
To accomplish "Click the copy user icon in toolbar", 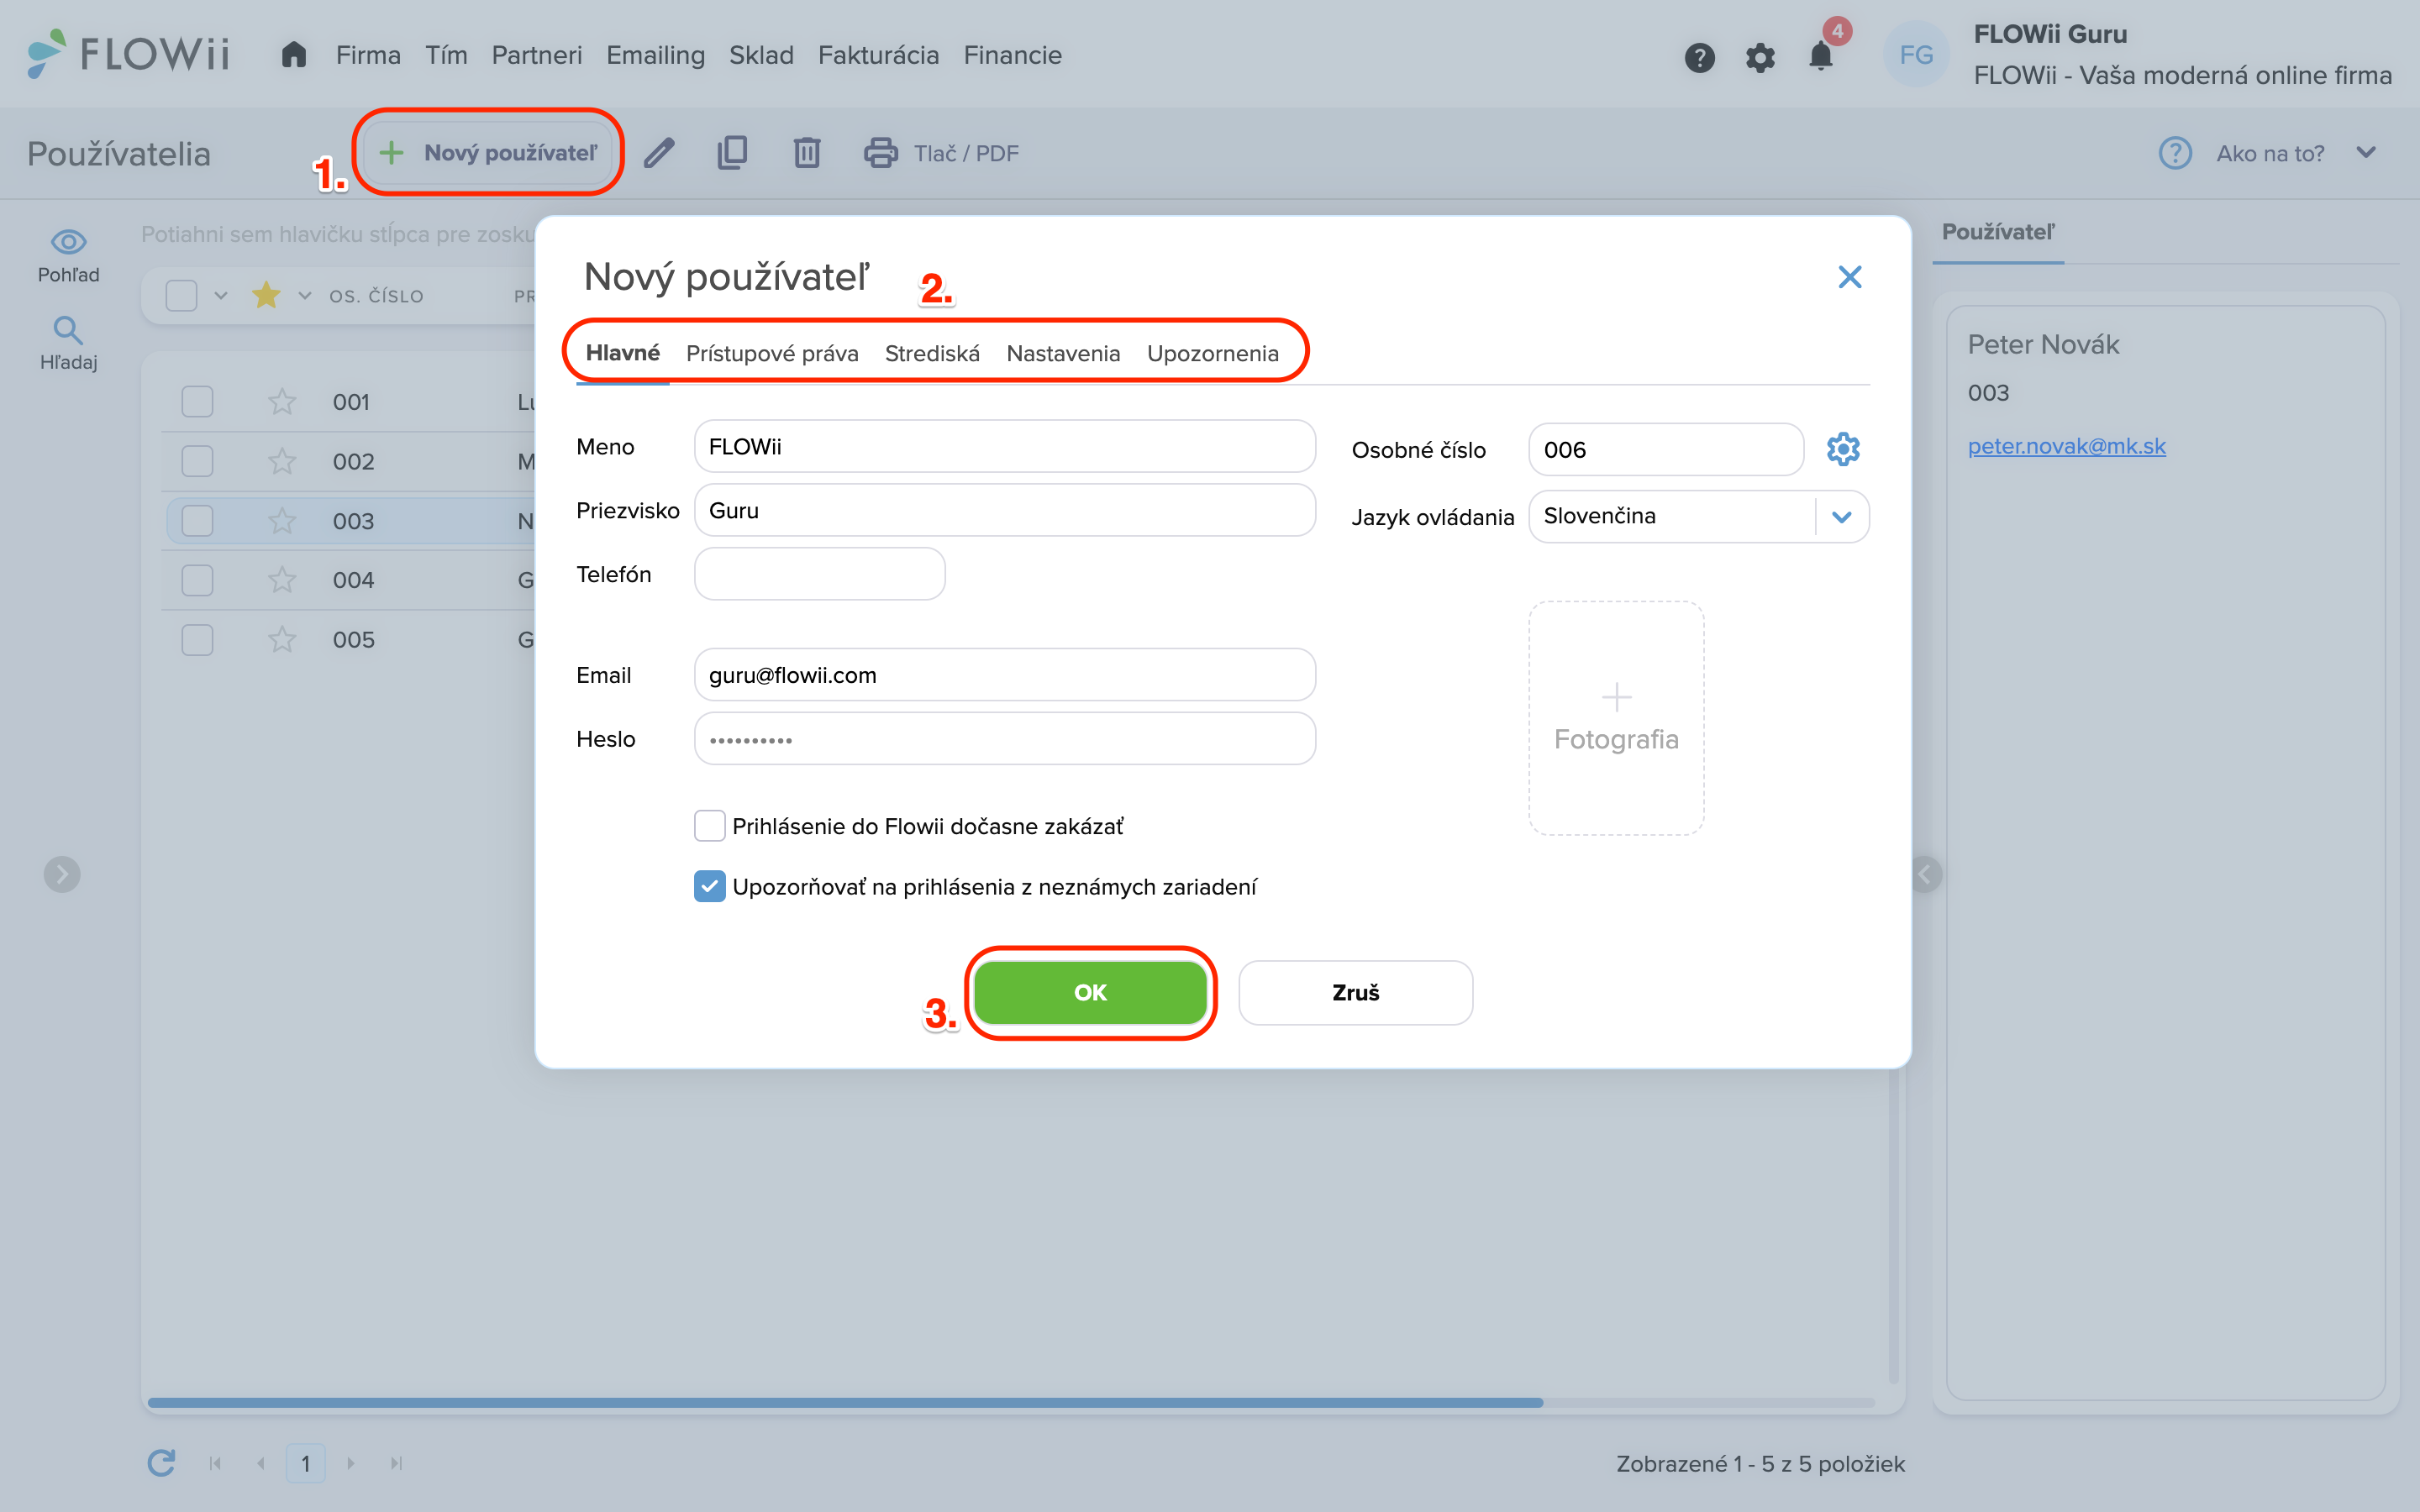I will click(x=732, y=153).
